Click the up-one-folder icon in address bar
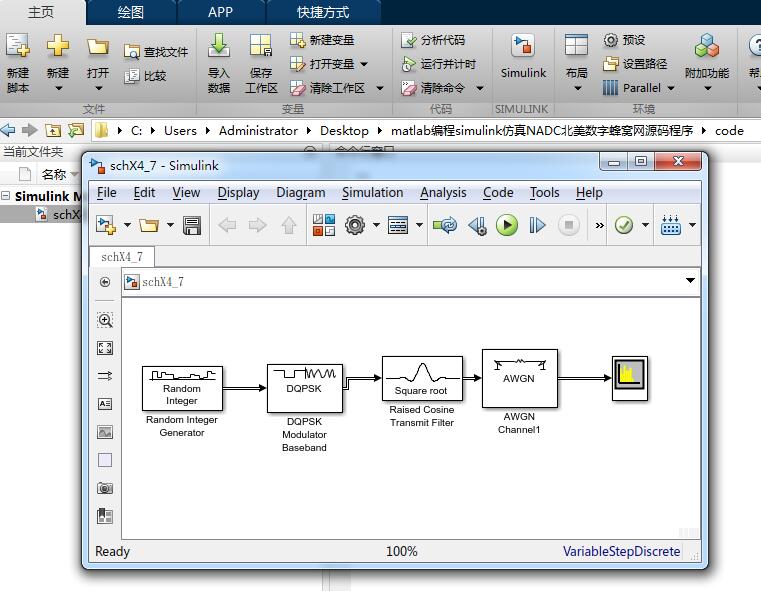 click(53, 130)
